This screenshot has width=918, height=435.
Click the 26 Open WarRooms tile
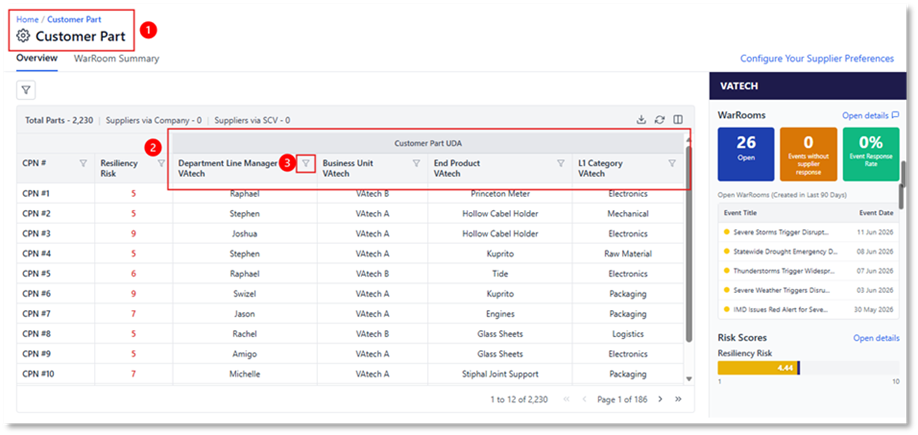click(746, 154)
